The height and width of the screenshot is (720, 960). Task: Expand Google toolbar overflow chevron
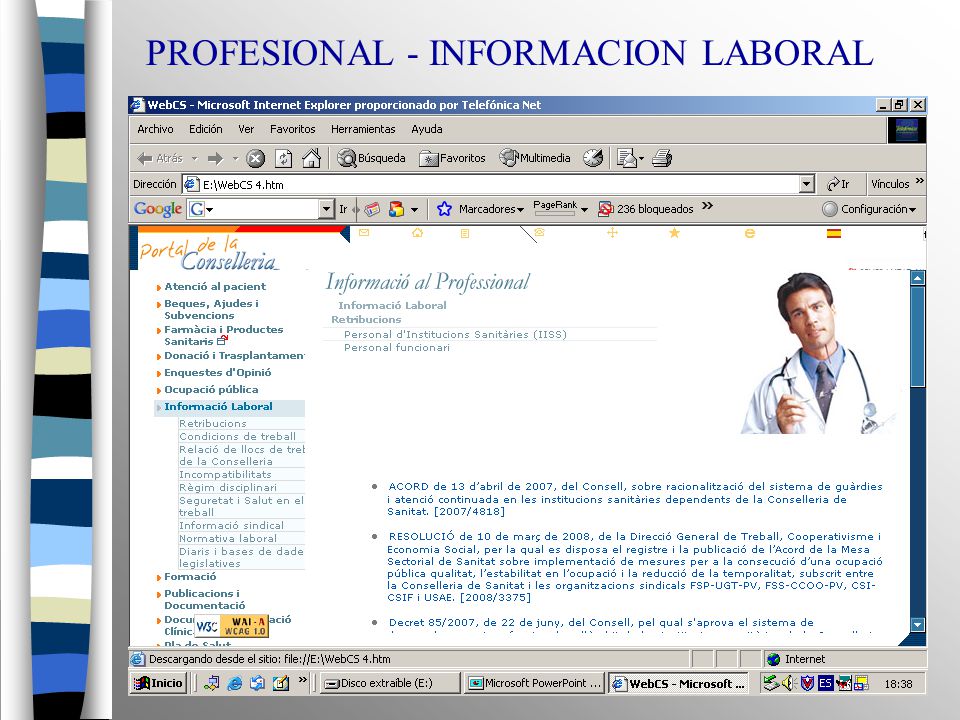click(708, 206)
